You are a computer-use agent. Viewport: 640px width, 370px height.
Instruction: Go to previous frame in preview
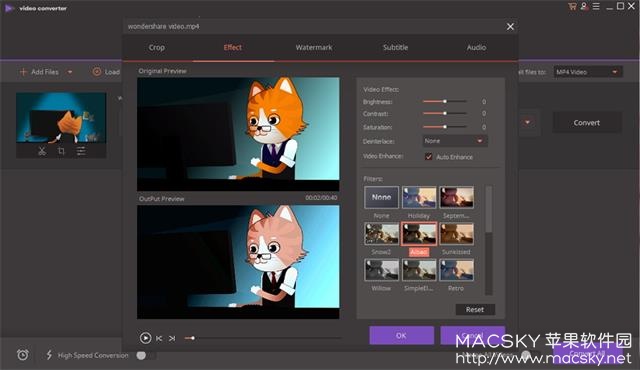coord(159,338)
